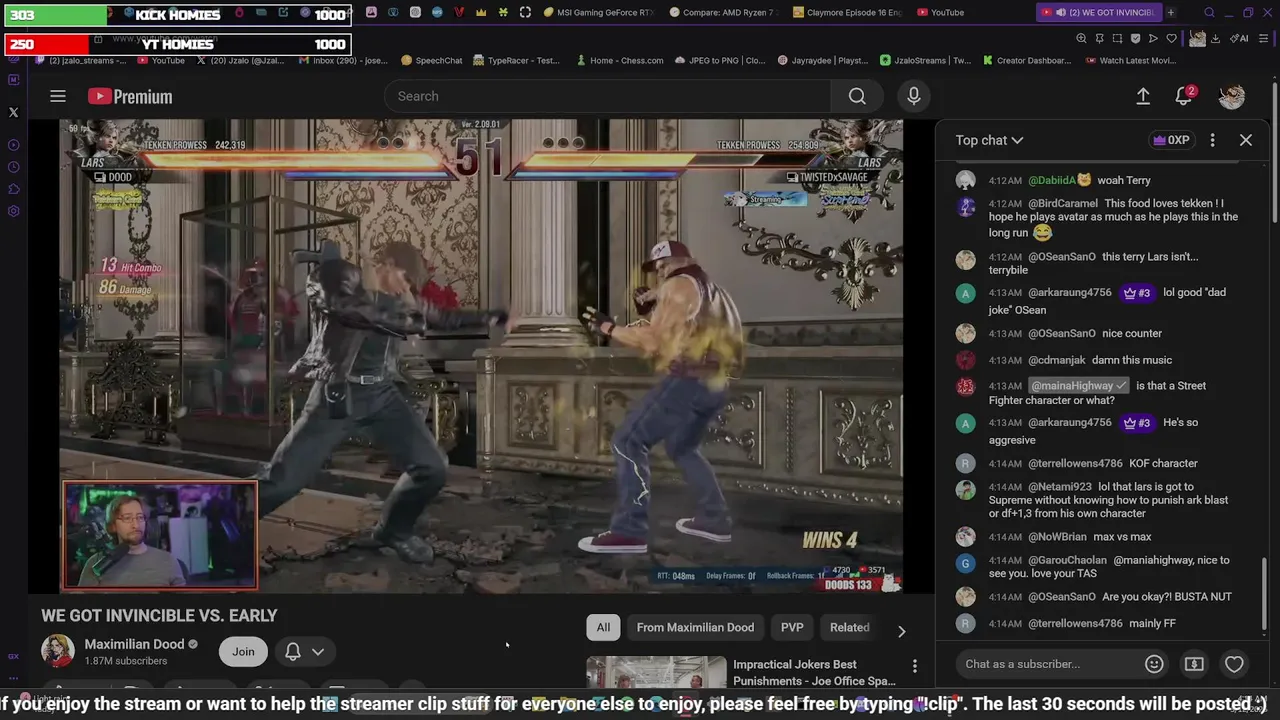Viewport: 1280px width, 720px height.
Task: Click @Netami923's username in chat
Action: [x=1060, y=486]
